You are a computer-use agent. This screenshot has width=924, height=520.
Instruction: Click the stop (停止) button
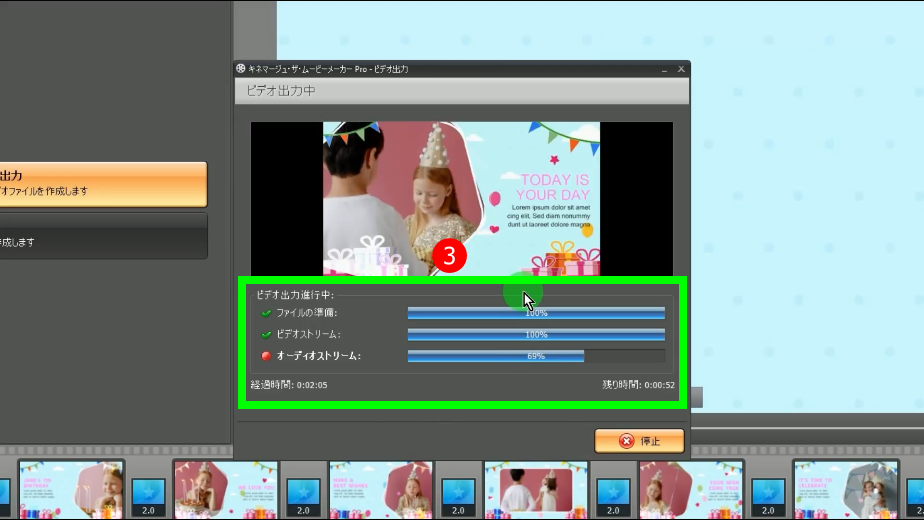tap(639, 441)
